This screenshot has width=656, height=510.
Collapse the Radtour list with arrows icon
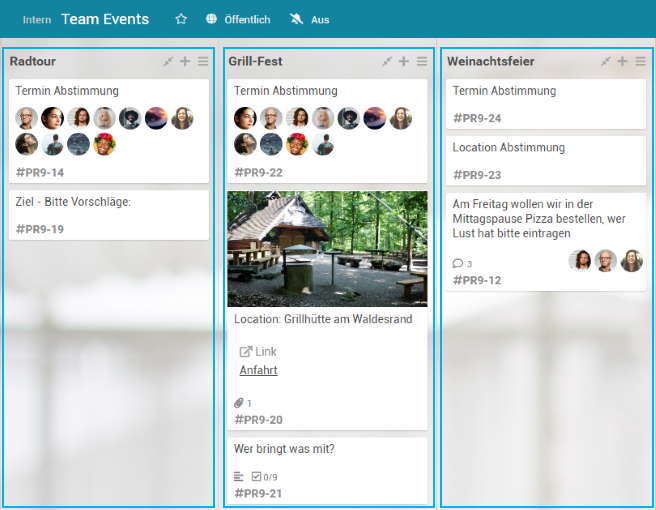point(168,62)
